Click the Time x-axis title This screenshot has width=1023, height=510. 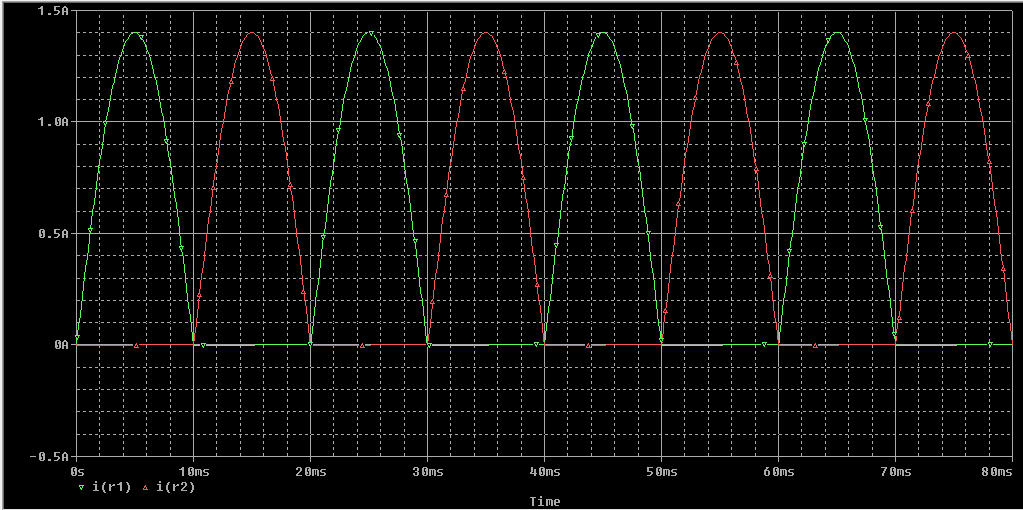(545, 501)
